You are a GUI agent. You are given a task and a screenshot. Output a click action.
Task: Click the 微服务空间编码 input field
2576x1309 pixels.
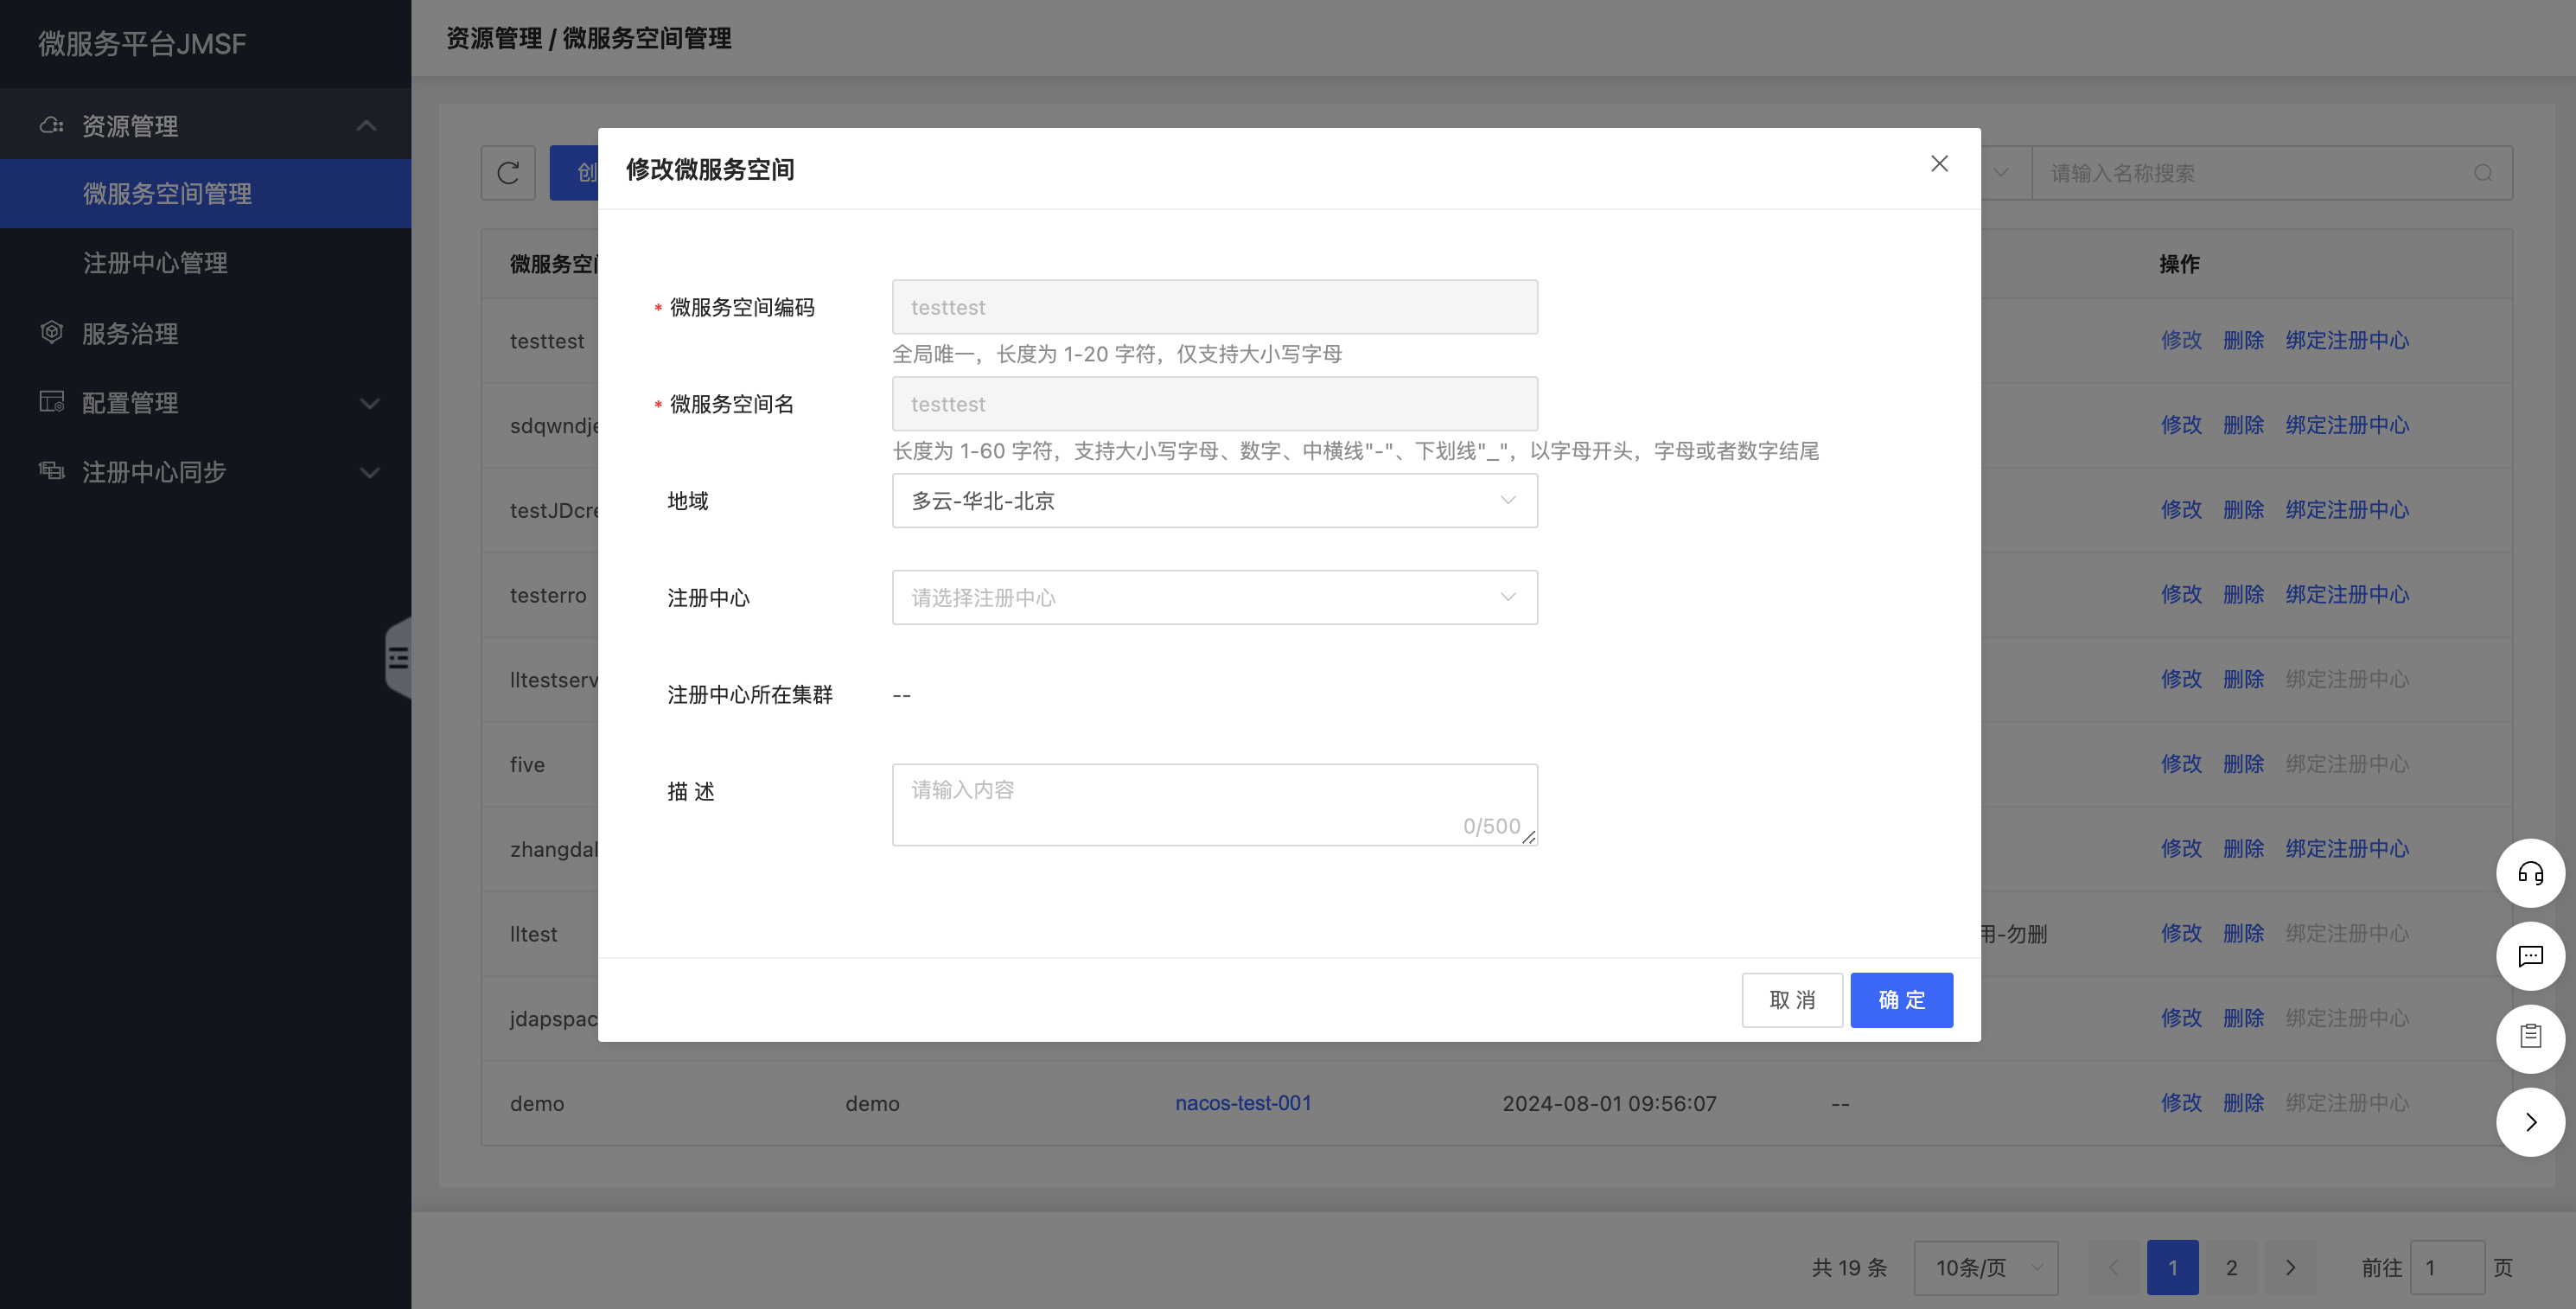tap(1214, 307)
